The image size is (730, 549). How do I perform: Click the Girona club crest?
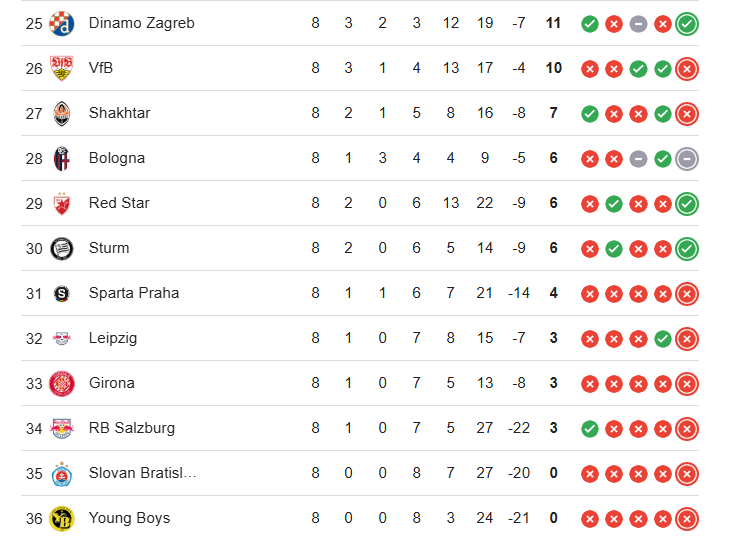click(x=61, y=384)
